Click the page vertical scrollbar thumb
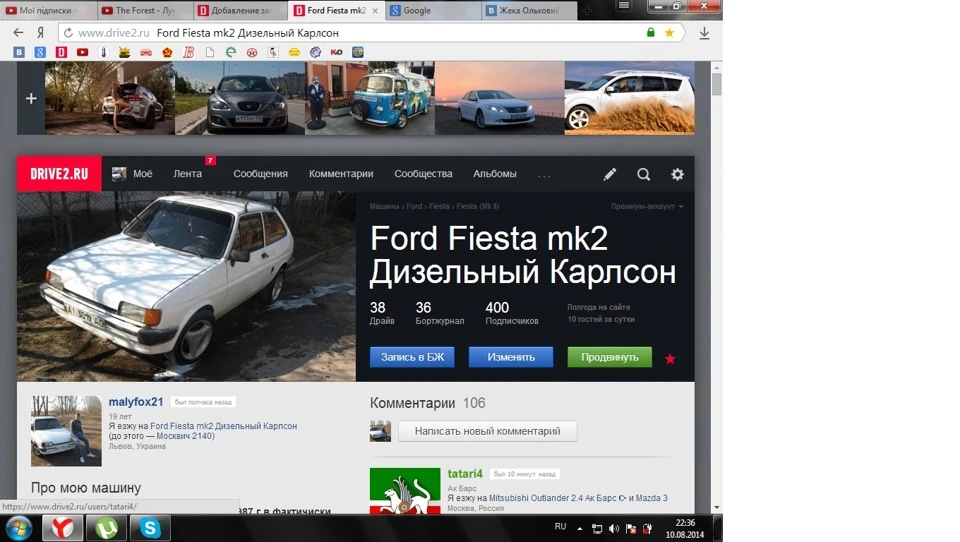This screenshot has width=960, height=542. click(x=716, y=83)
